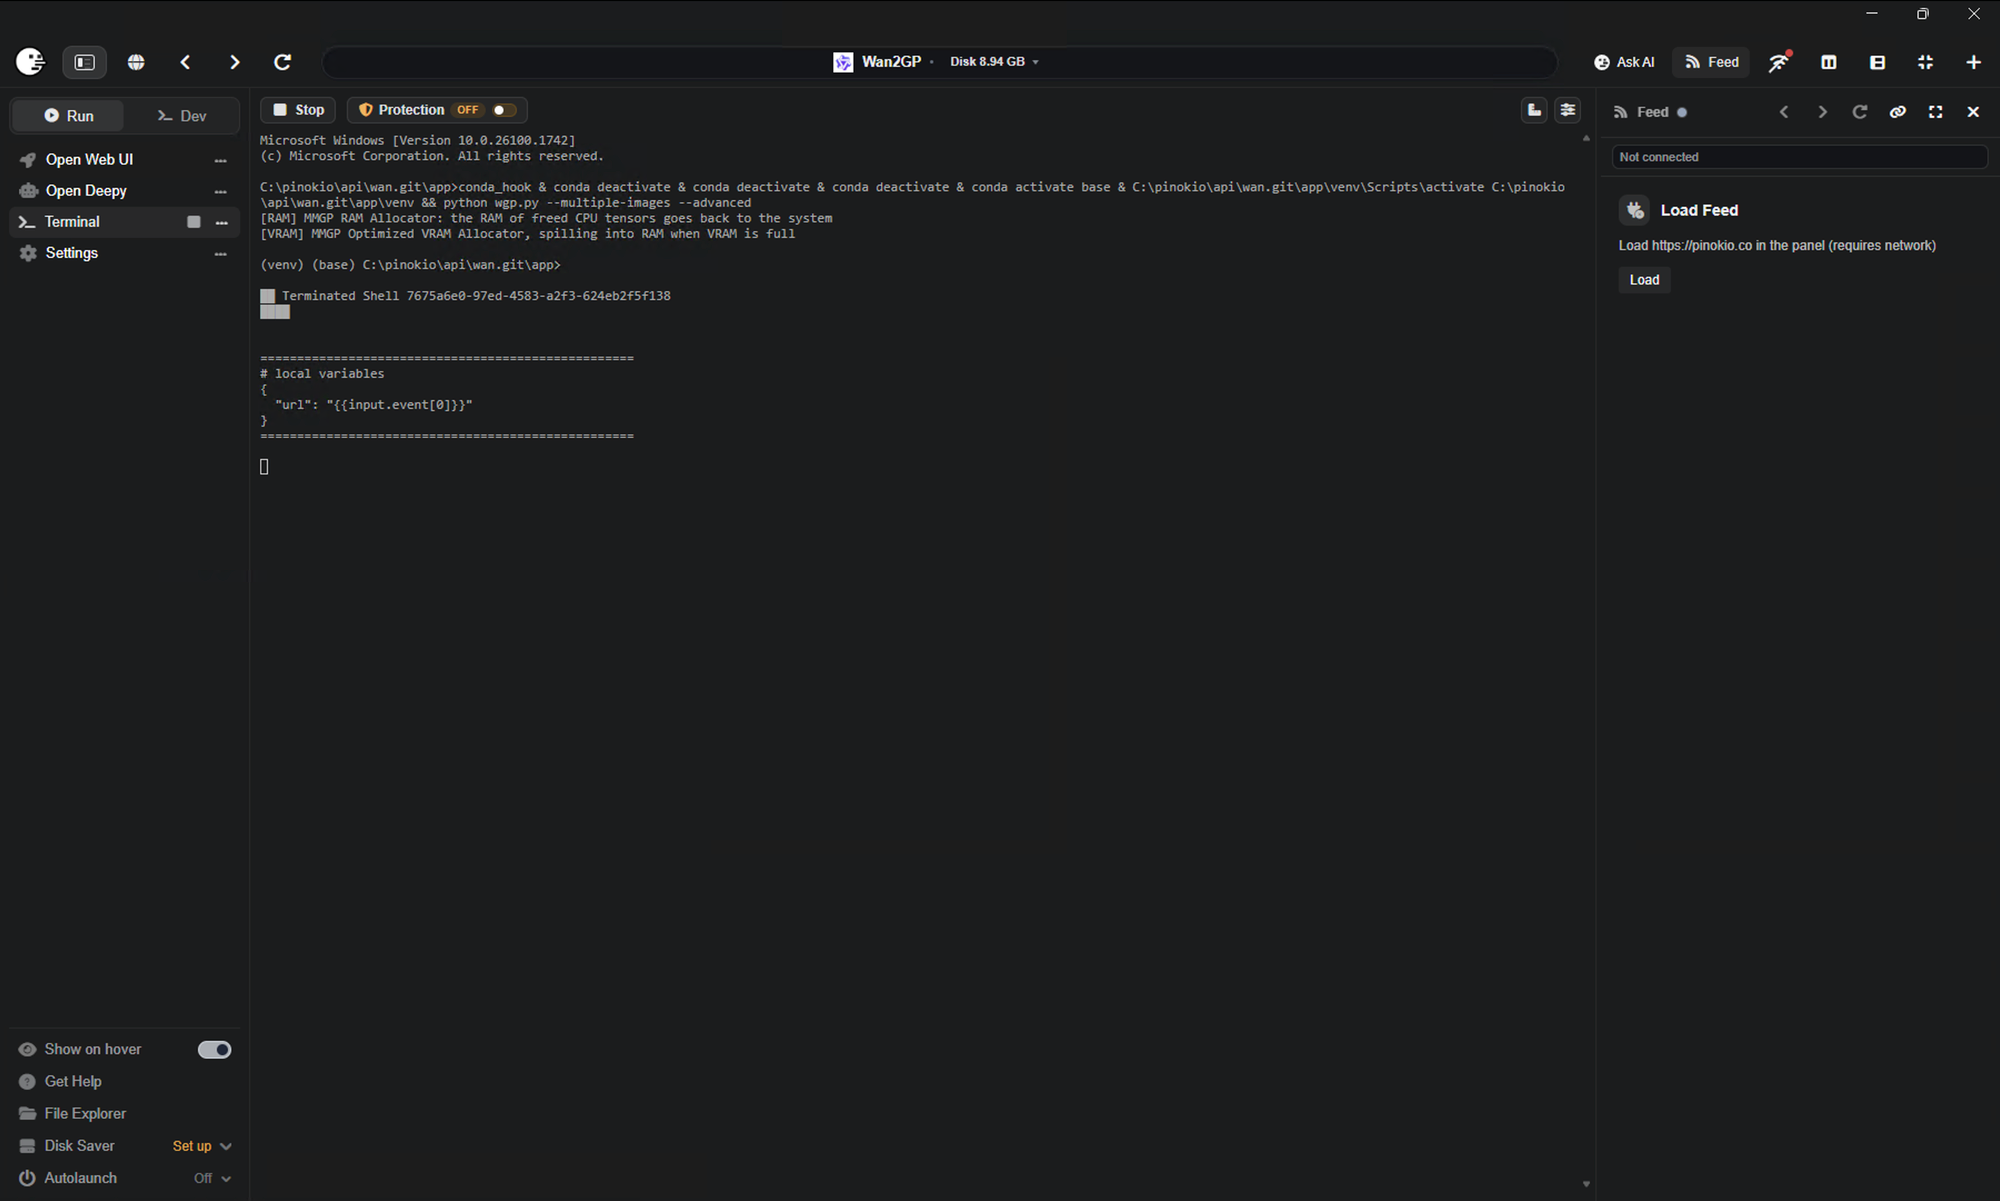
Task: Reload the page with the top-bar refresh icon
Action: 283,62
